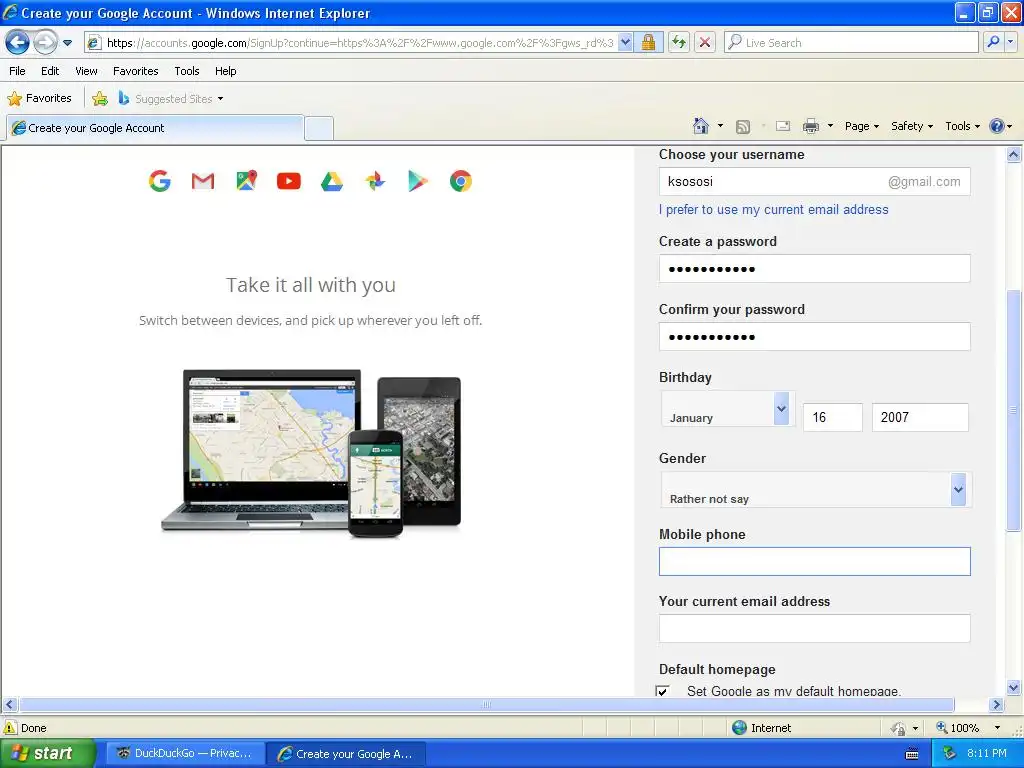This screenshot has height=768, width=1024.
Task: Click the YouTube icon
Action: pos(289,181)
